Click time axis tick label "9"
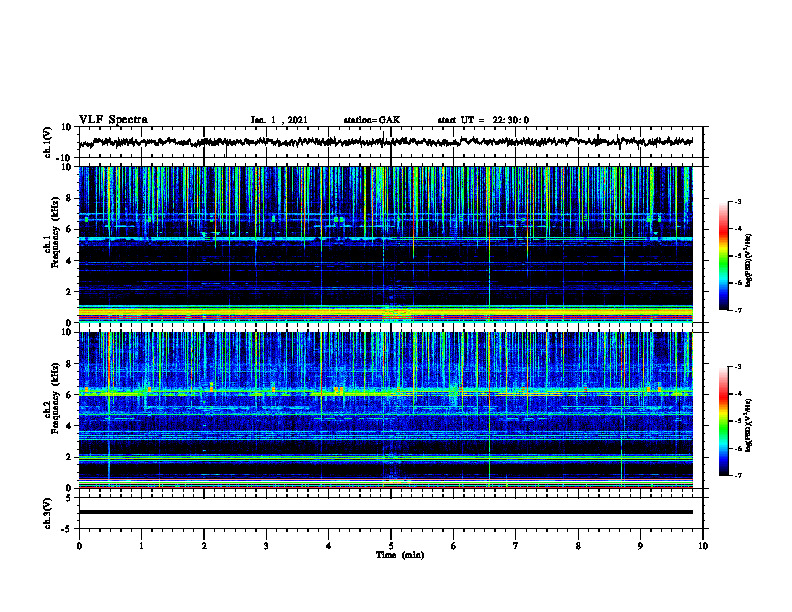Image resolution: width=792 pixels, height=612 pixels. (640, 546)
